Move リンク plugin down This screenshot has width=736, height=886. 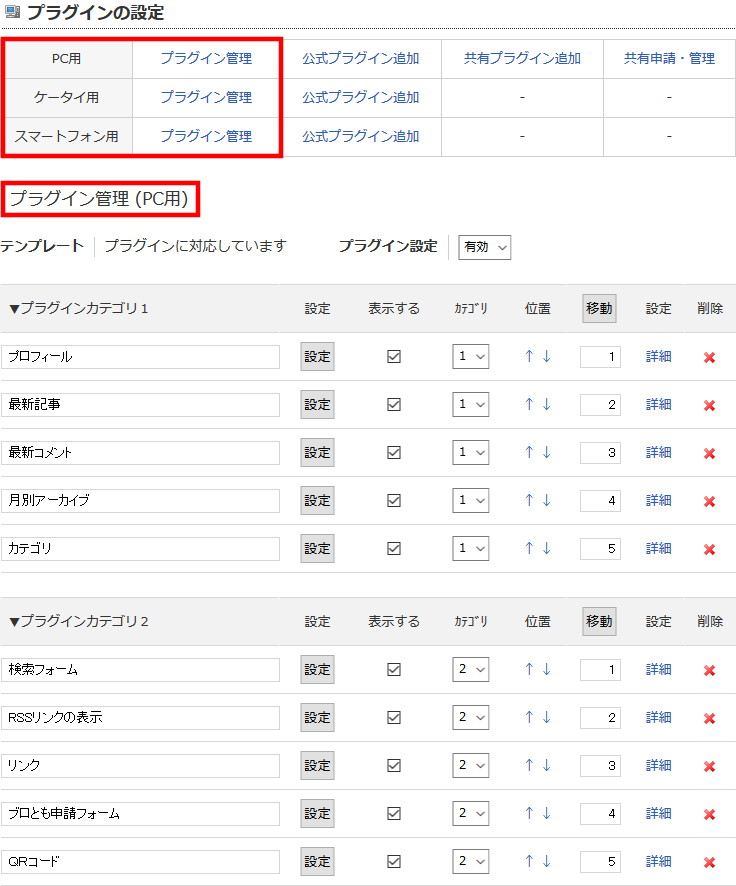pos(546,765)
